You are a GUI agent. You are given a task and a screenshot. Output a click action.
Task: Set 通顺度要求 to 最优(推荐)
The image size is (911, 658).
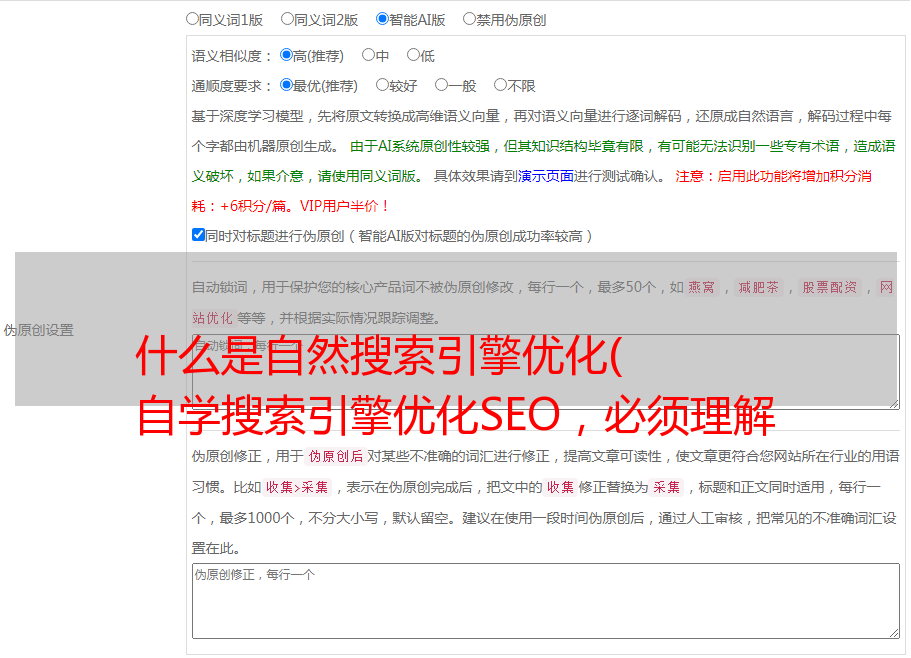tap(286, 85)
